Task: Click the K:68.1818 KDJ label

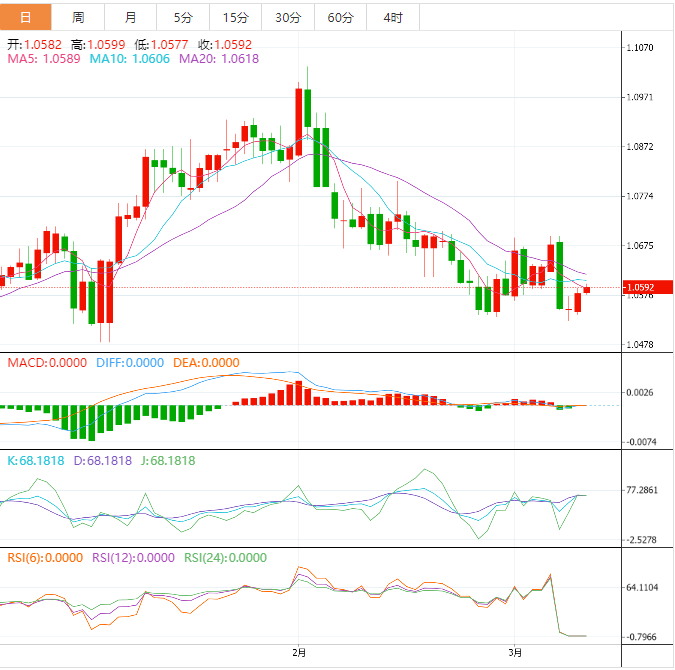Action: pos(35,461)
